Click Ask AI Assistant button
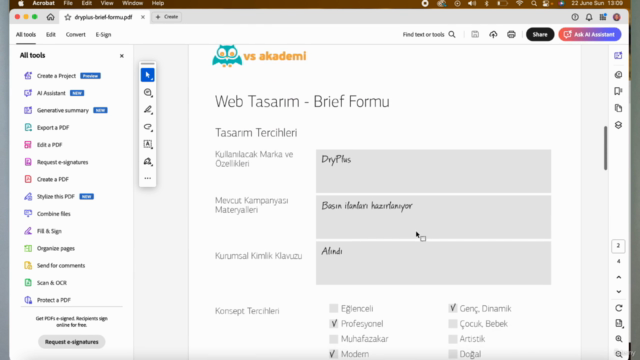The image size is (640, 360). point(590,34)
